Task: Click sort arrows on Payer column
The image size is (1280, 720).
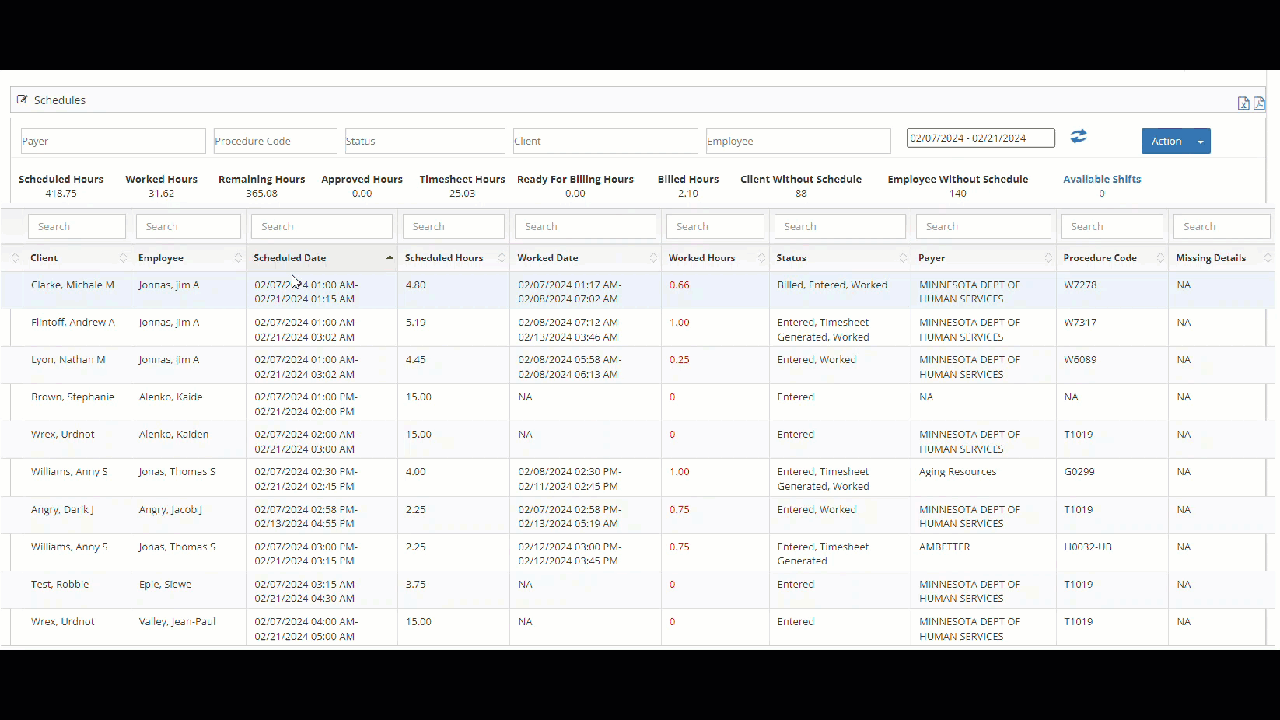Action: point(1047,258)
